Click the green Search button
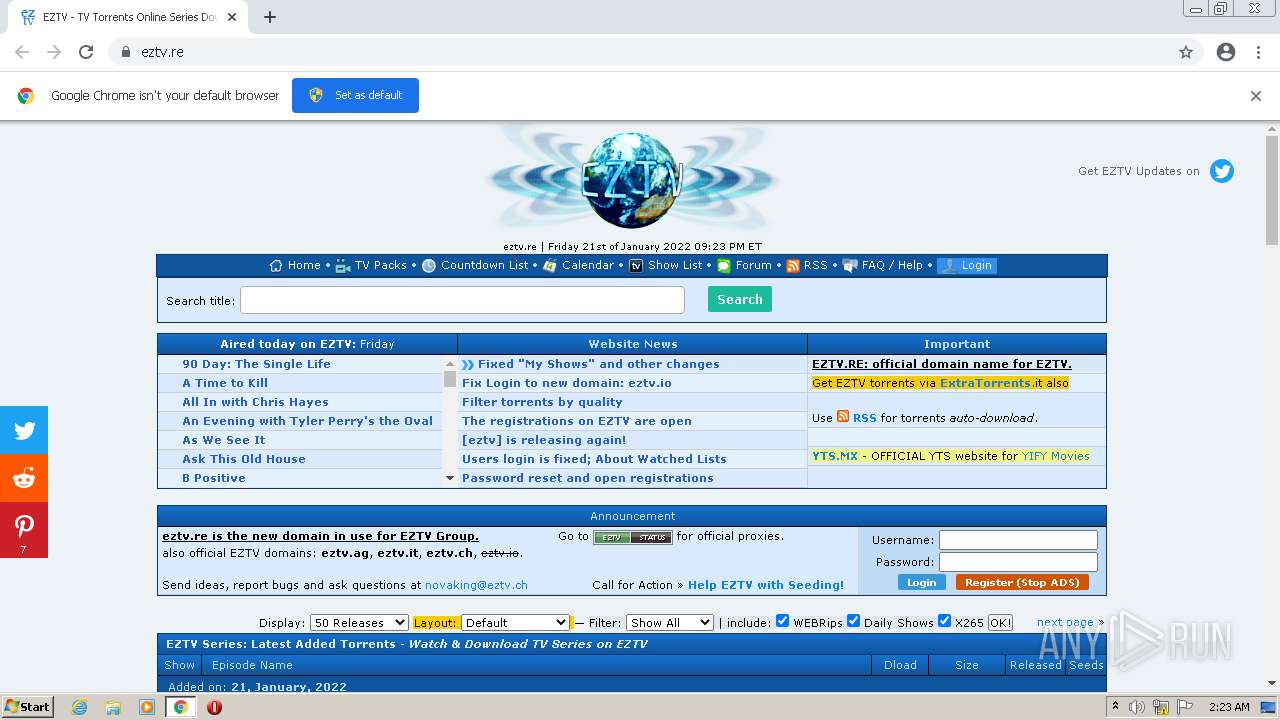 (740, 299)
